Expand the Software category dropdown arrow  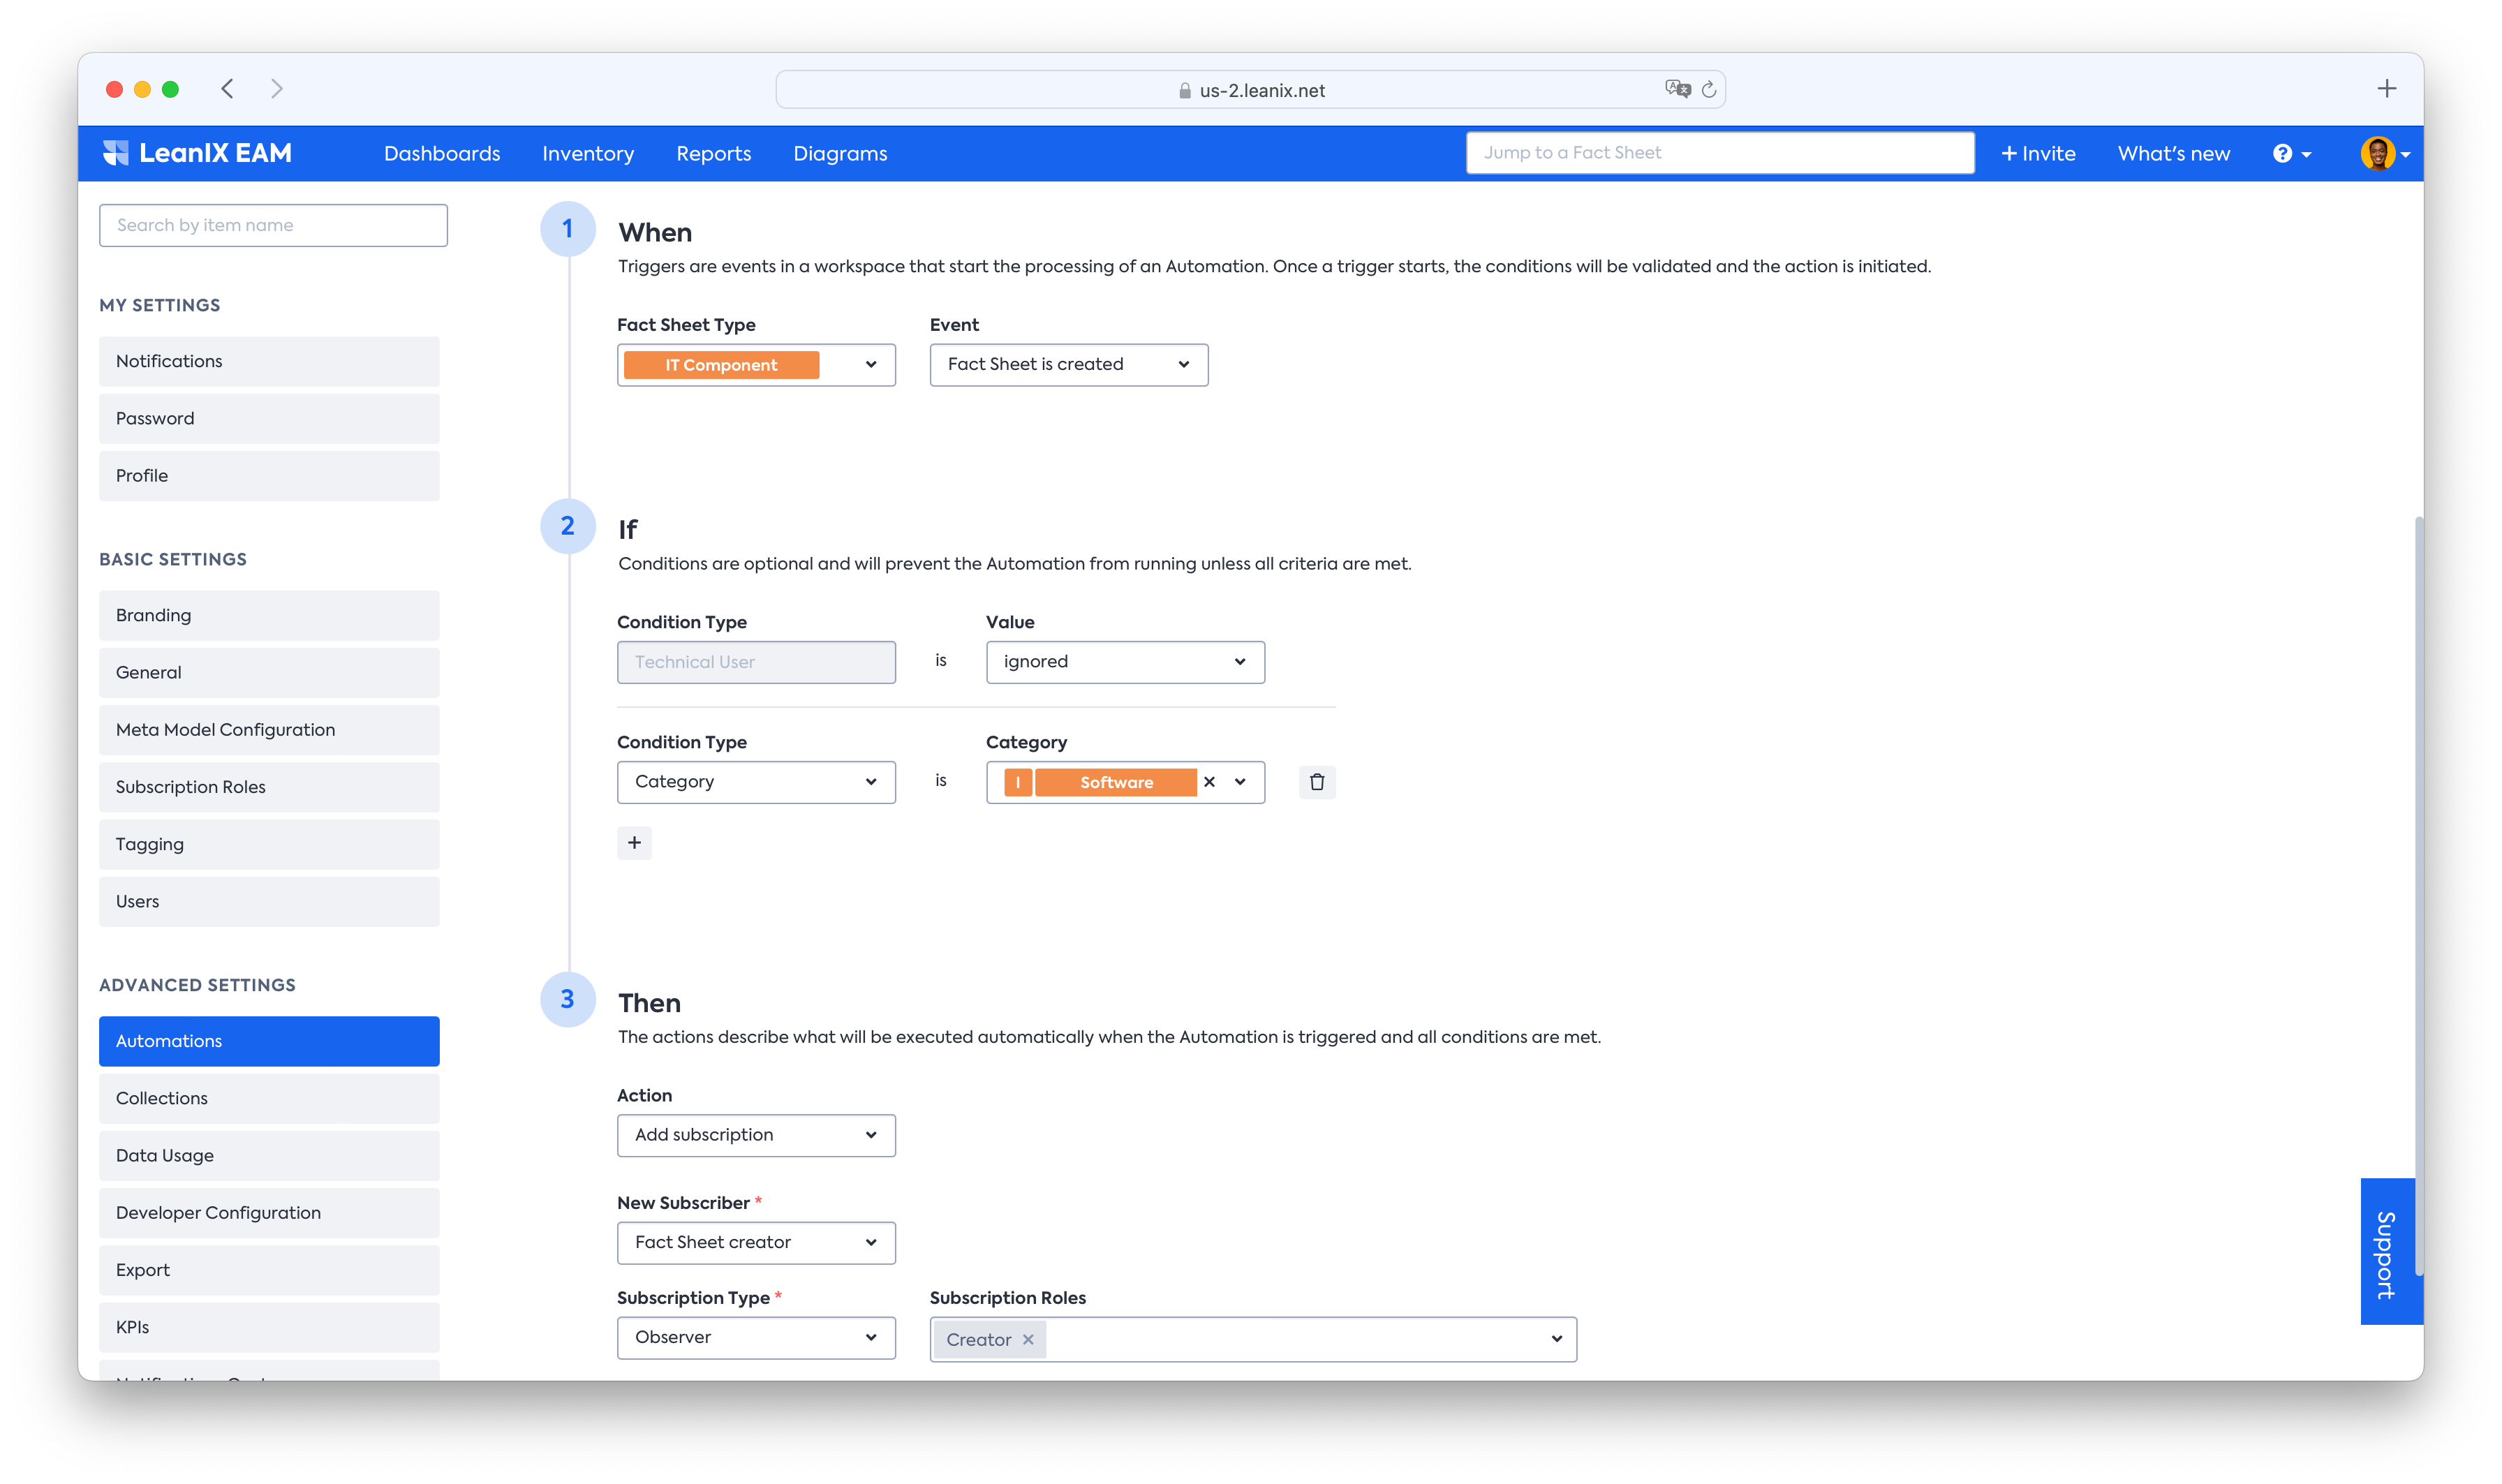[x=1240, y=782]
